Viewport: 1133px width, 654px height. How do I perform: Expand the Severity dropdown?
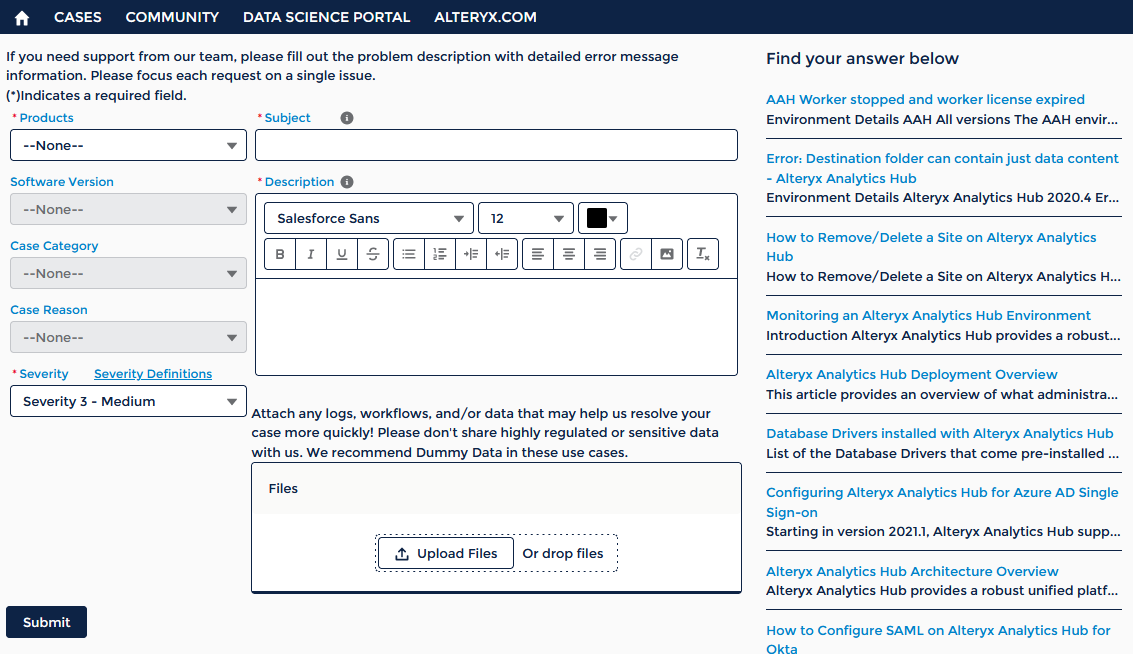tap(128, 401)
